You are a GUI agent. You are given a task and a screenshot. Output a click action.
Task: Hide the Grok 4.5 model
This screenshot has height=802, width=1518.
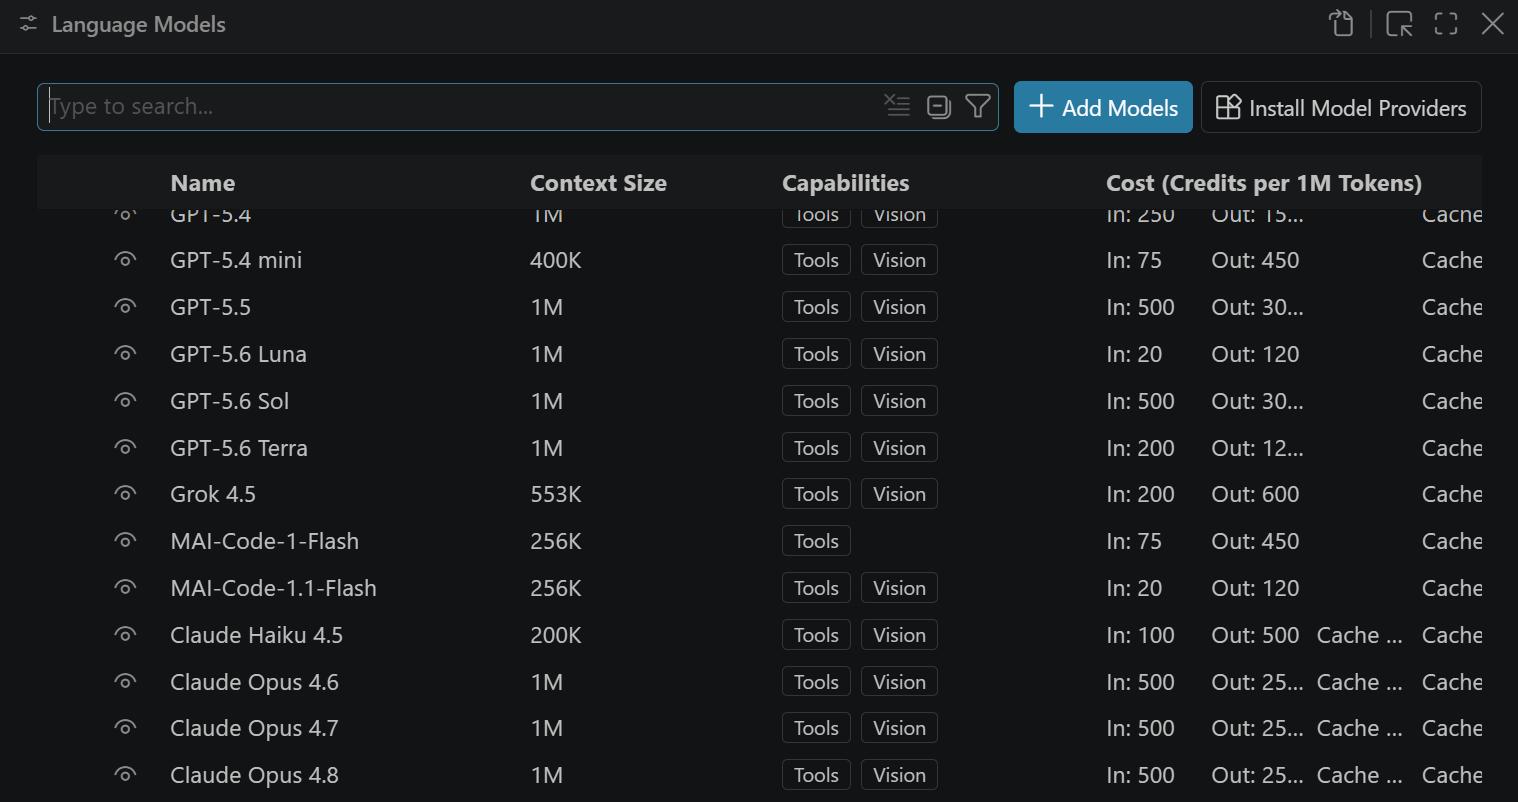(125, 494)
